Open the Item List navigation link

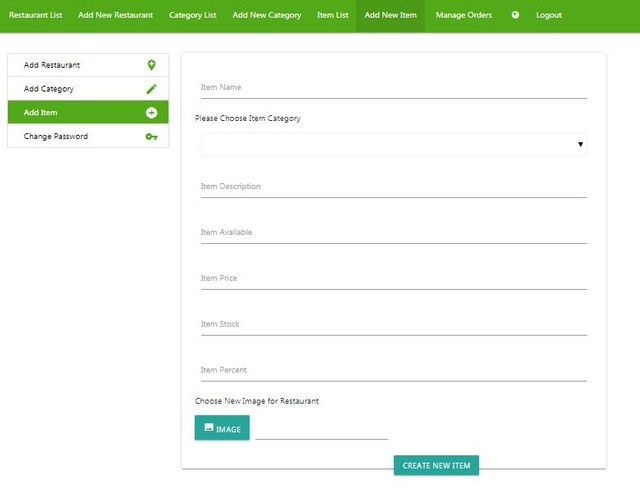[332, 15]
